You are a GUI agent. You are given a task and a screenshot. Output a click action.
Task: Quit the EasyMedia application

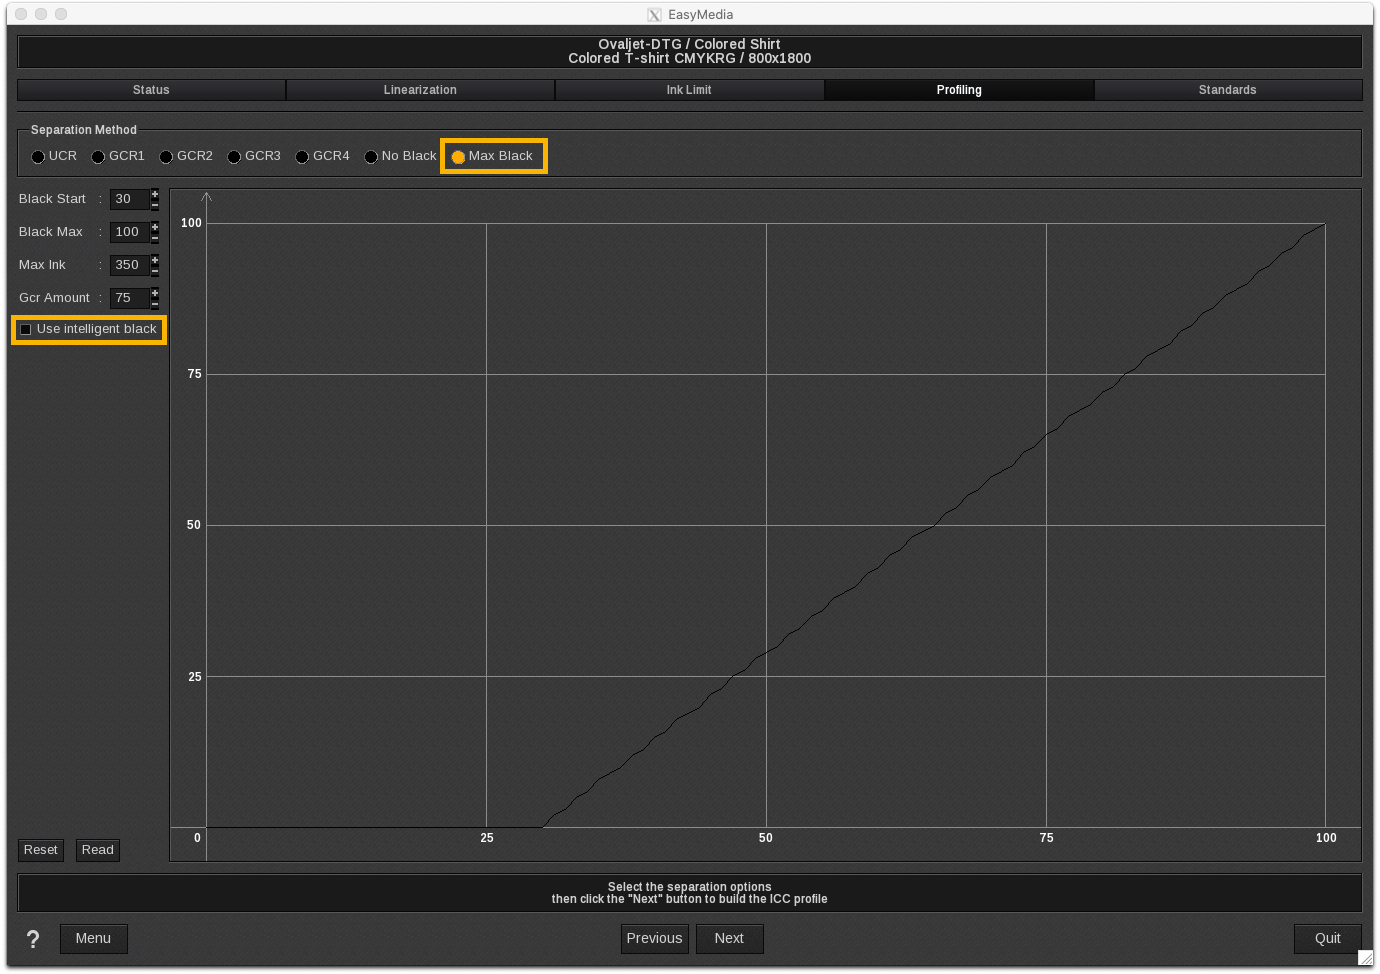coord(1327,939)
